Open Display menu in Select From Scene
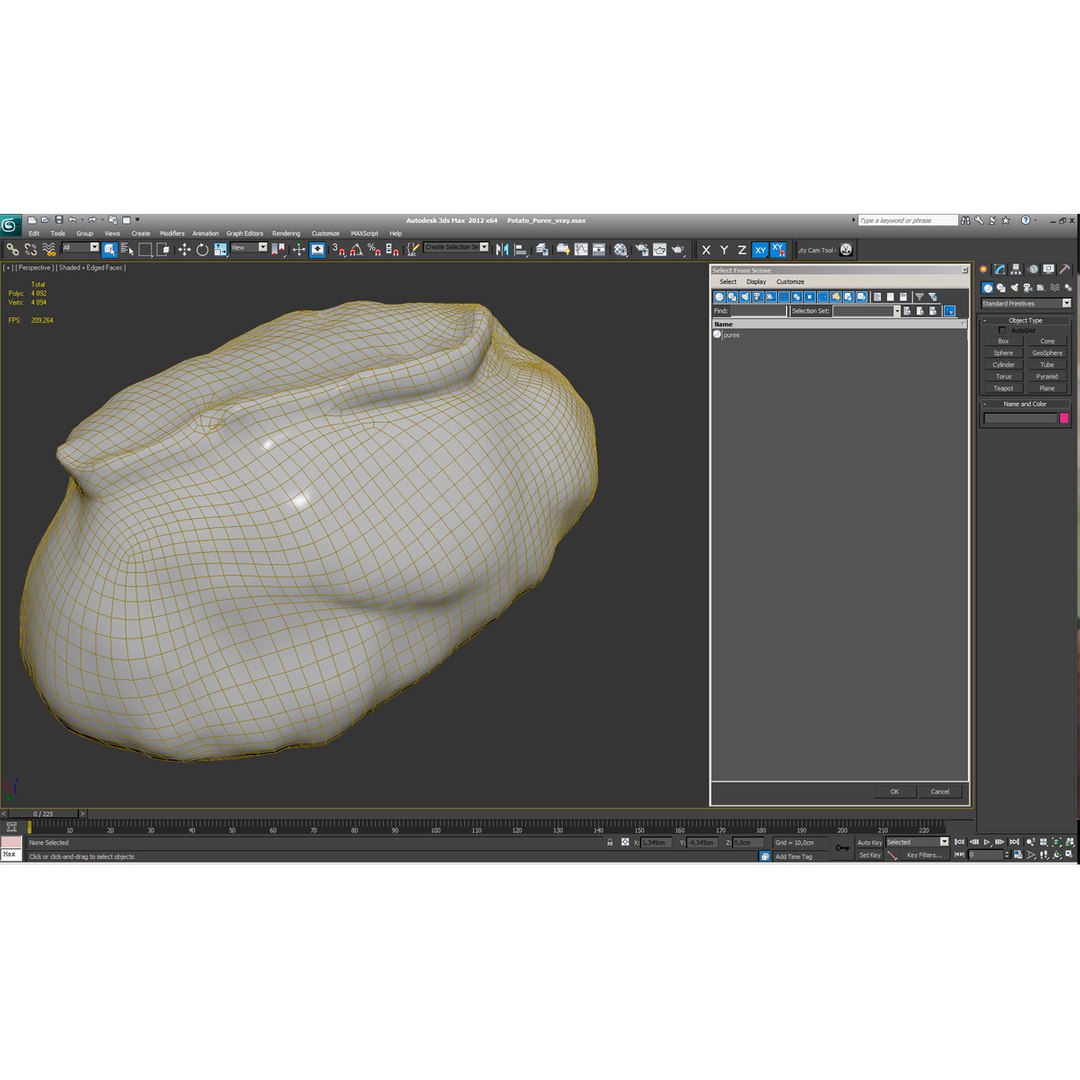This screenshot has height=1080, width=1080. click(756, 282)
